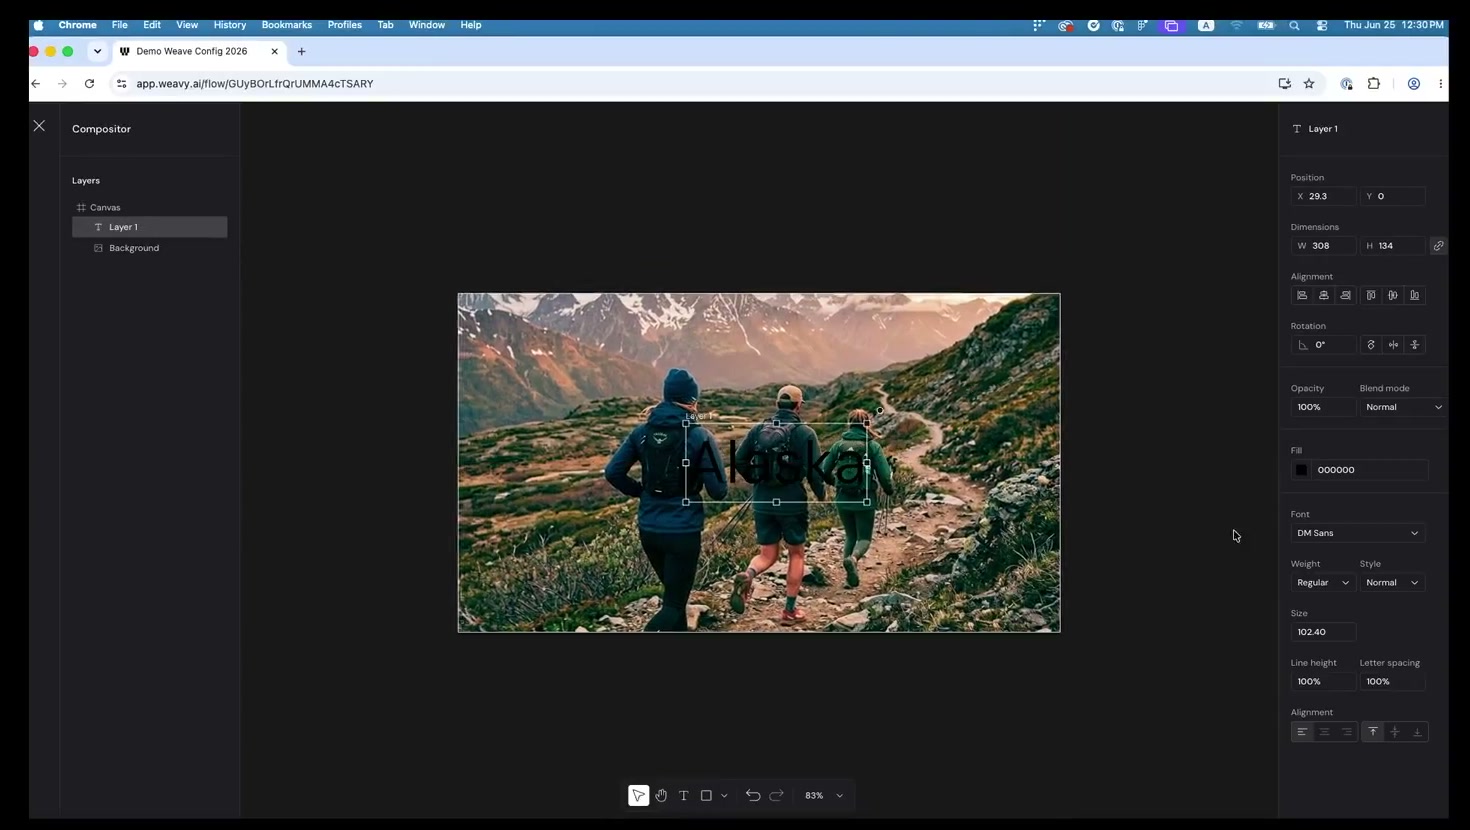Edit the Y position field
The width and height of the screenshot is (1470, 830).
coord(1392,196)
